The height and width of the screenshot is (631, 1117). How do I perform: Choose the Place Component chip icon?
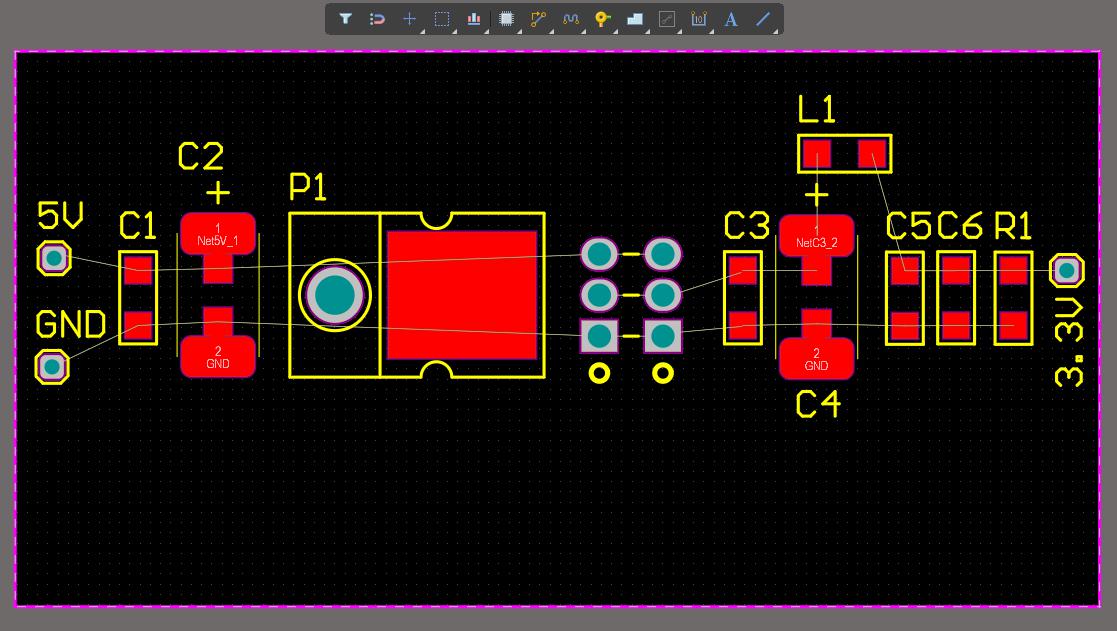pyautogui.click(x=506, y=19)
